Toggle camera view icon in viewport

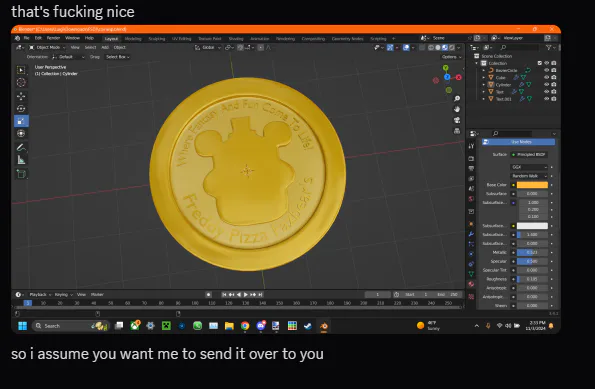tap(457, 120)
